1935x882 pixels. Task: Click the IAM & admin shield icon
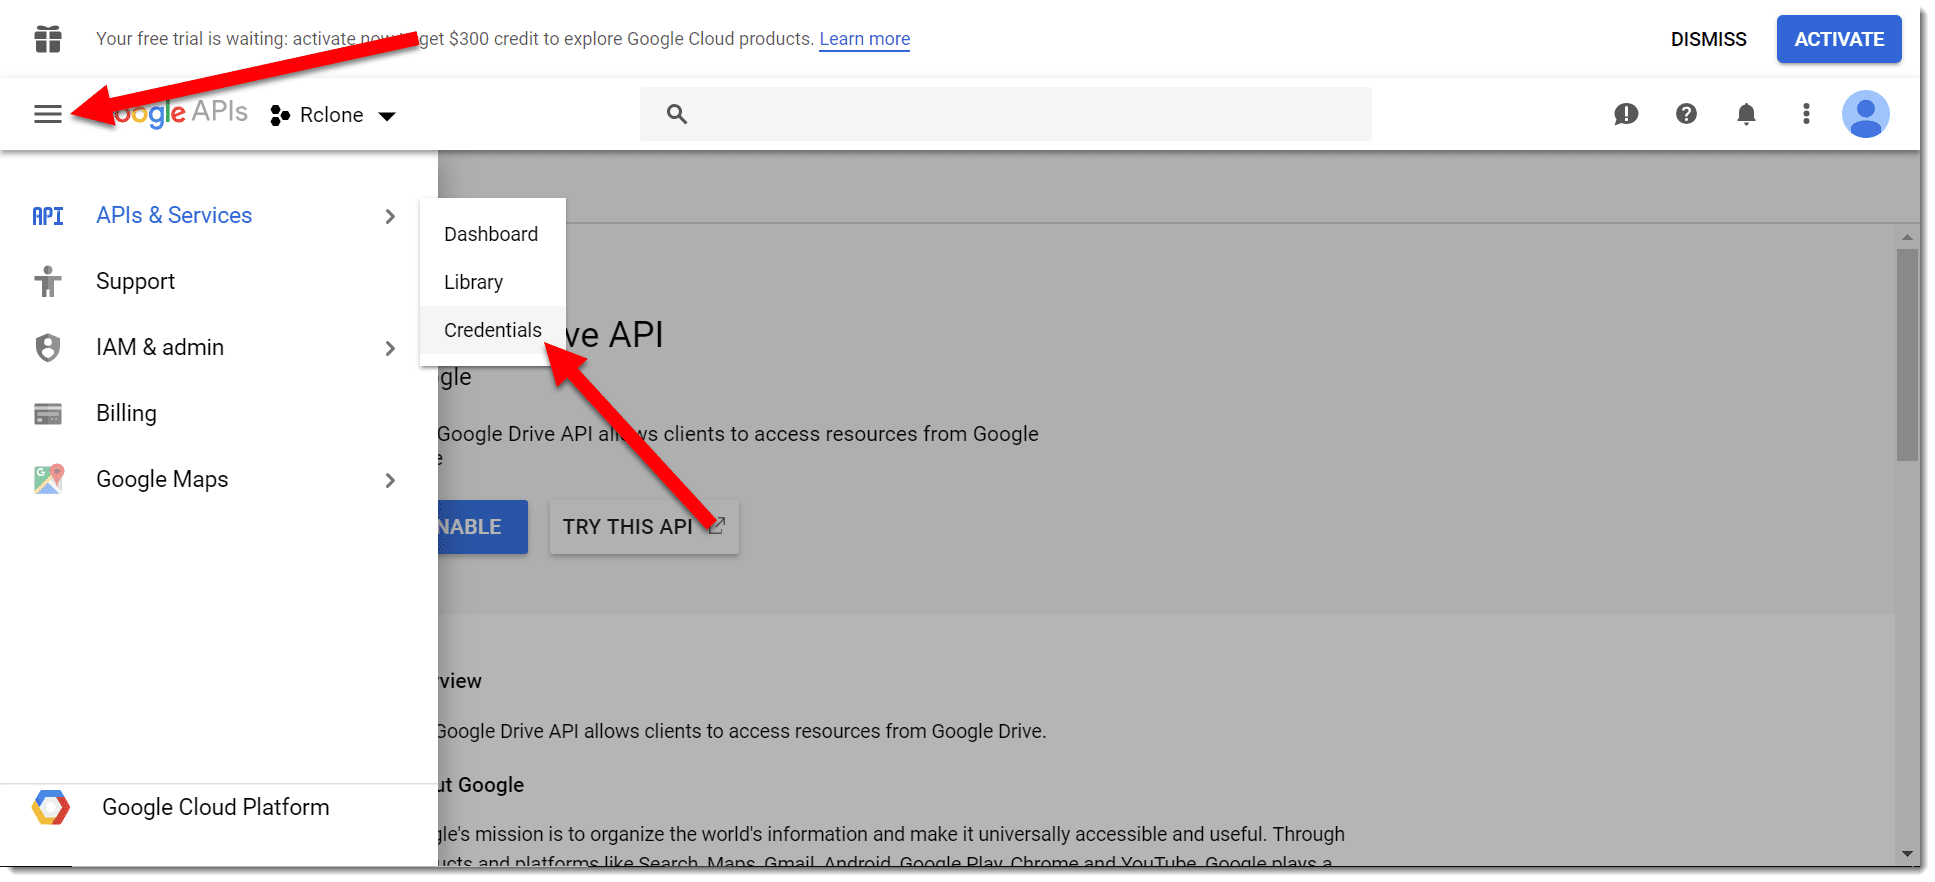coord(48,348)
